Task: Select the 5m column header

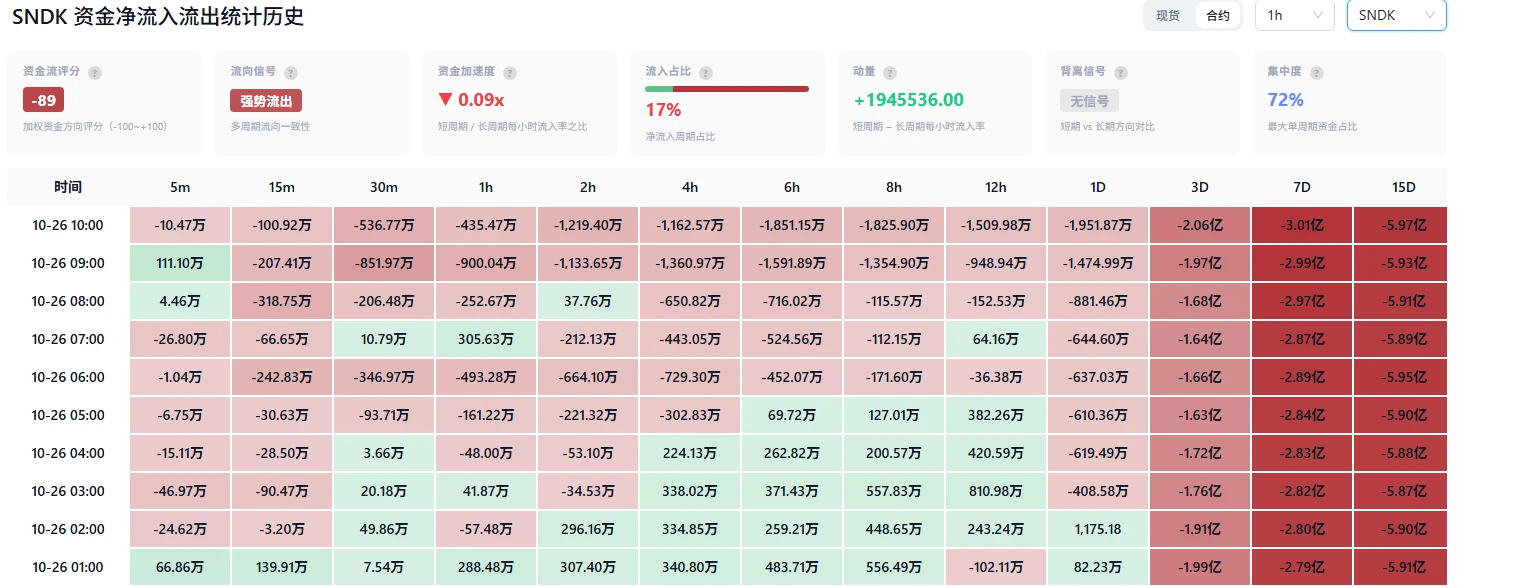Action: [x=180, y=187]
